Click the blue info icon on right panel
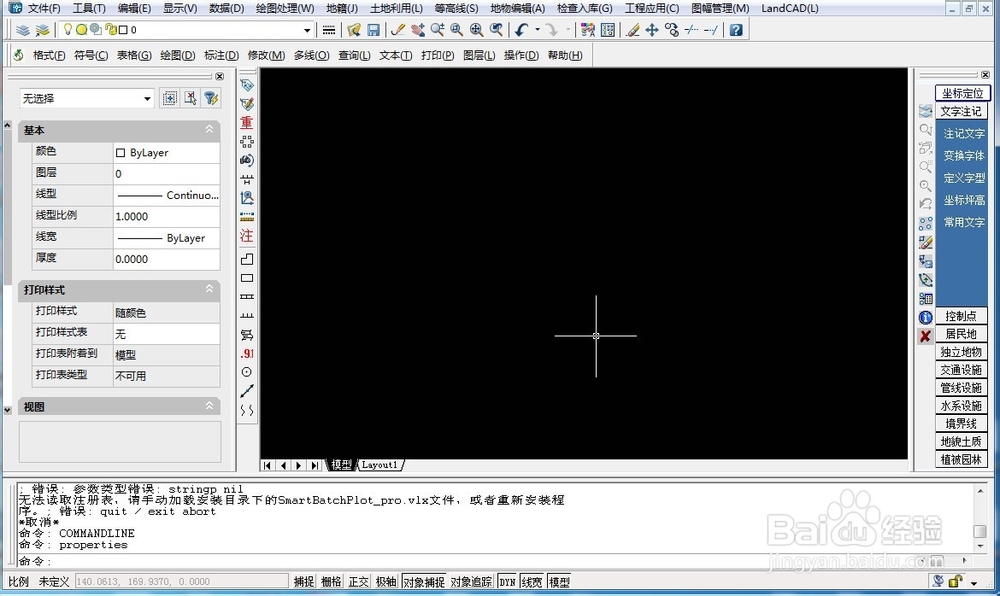Viewport: 1000px width, 596px height. coord(925,317)
